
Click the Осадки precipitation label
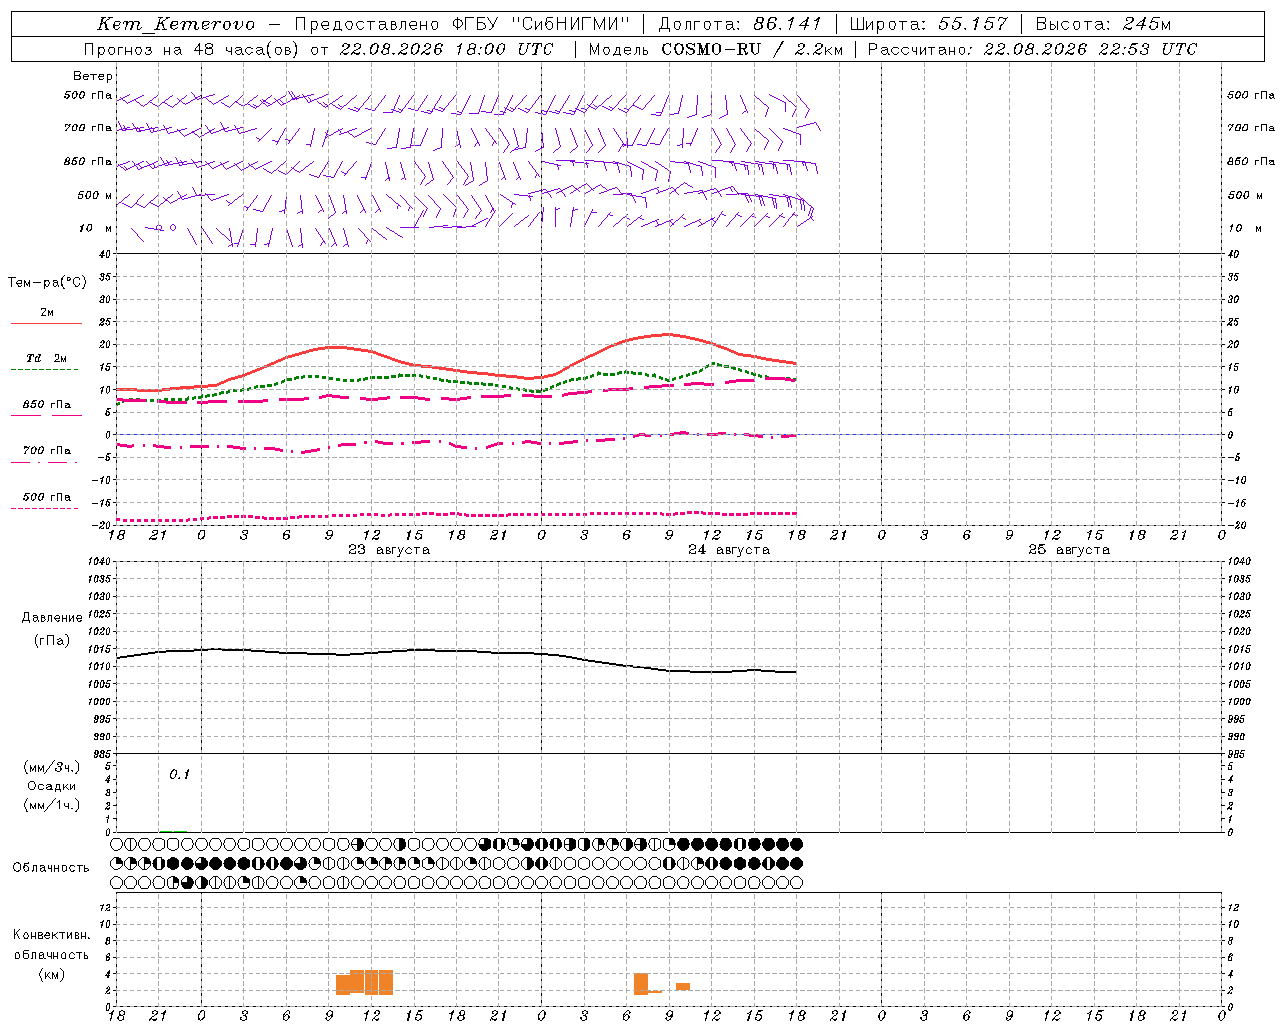click(52, 786)
